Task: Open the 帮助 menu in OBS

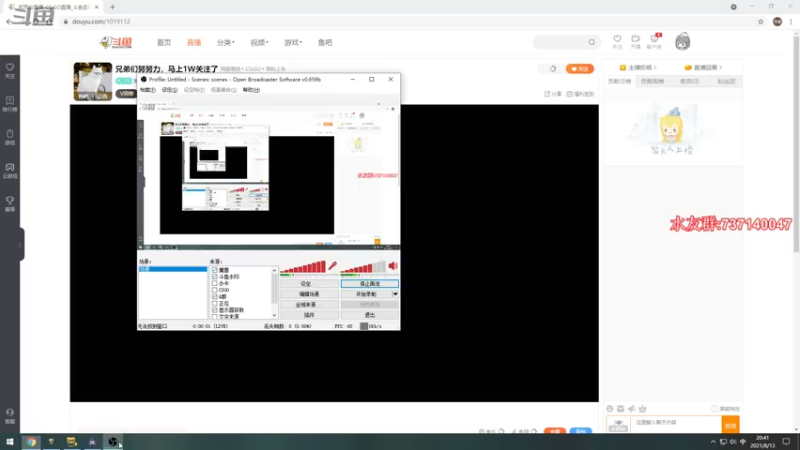Action: (251, 90)
